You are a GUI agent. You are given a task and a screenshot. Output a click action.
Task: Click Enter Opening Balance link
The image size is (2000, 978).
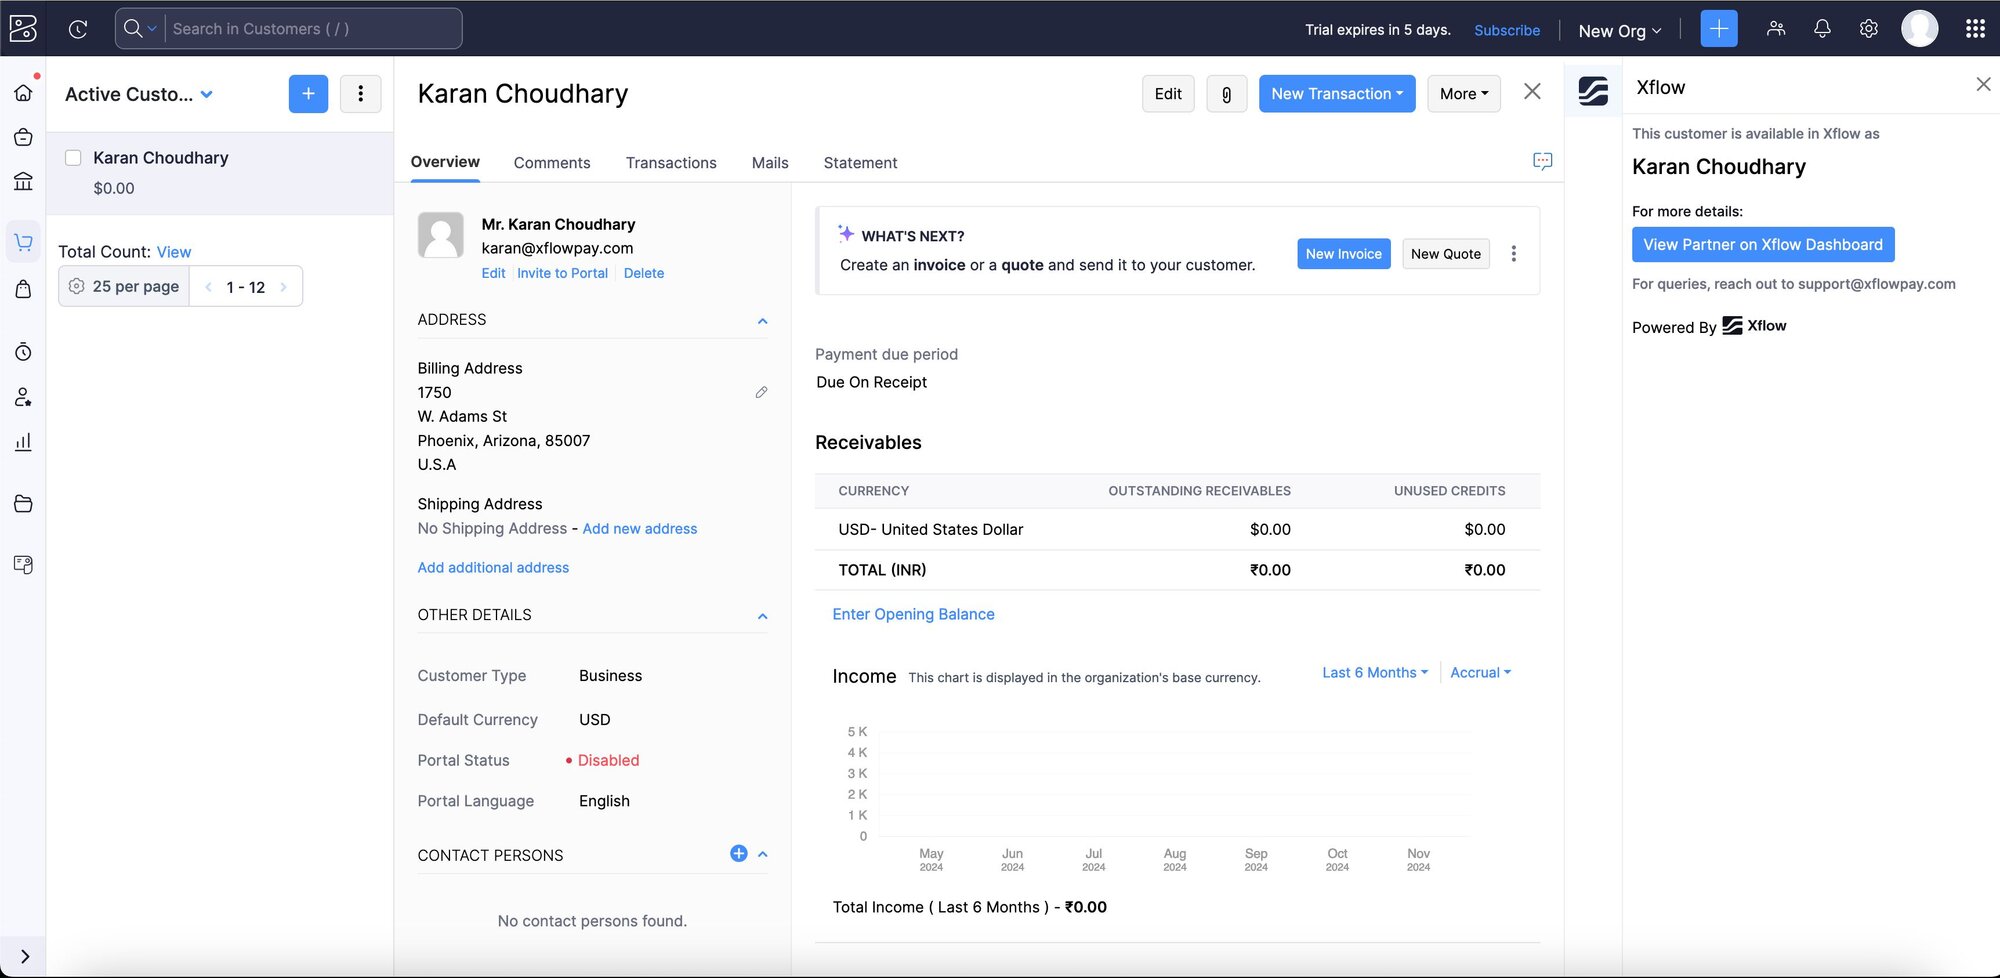[913, 615]
